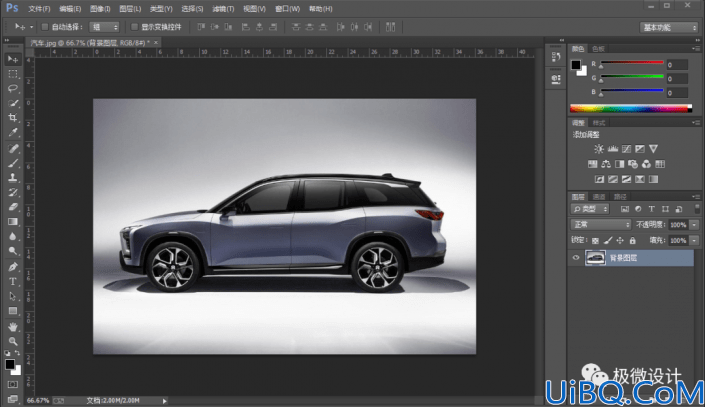Select the Hand tool
Image resolution: width=705 pixels, height=407 pixels.
[13, 326]
